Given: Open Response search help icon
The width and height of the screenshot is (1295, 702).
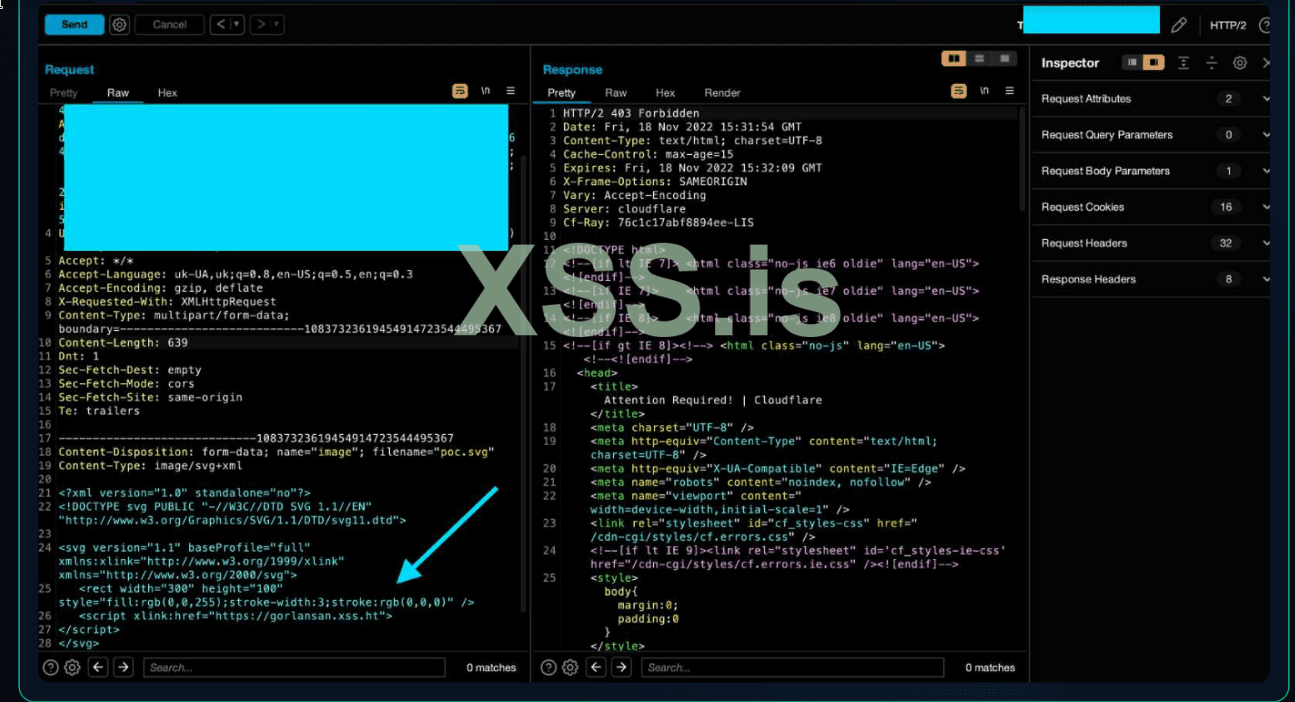Looking at the screenshot, I should click(548, 667).
